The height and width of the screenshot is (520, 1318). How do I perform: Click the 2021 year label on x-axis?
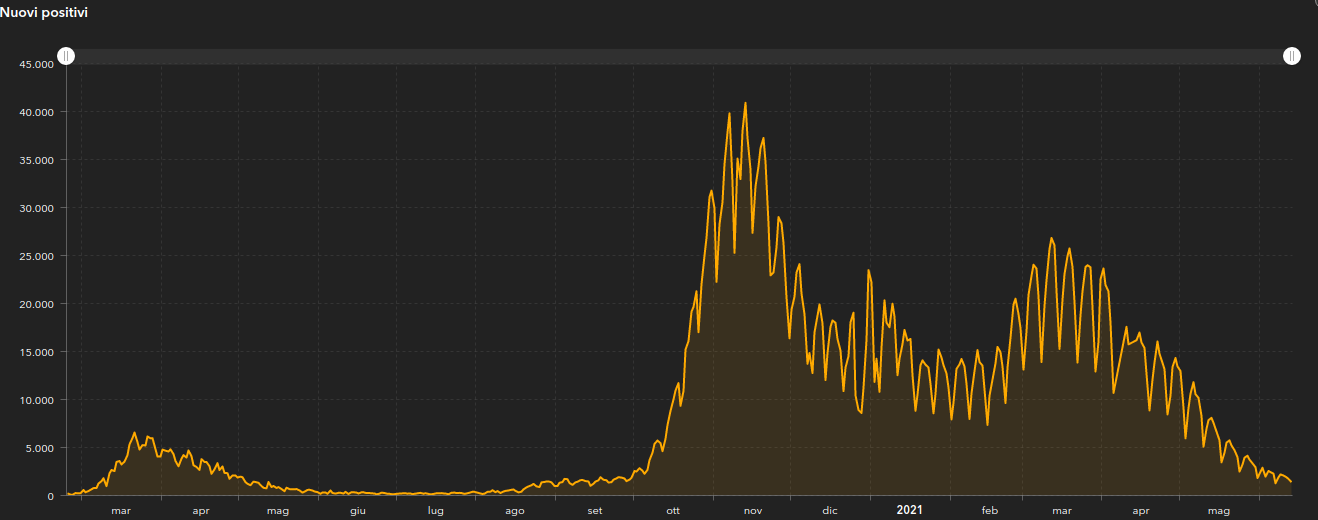pyautogui.click(x=909, y=511)
